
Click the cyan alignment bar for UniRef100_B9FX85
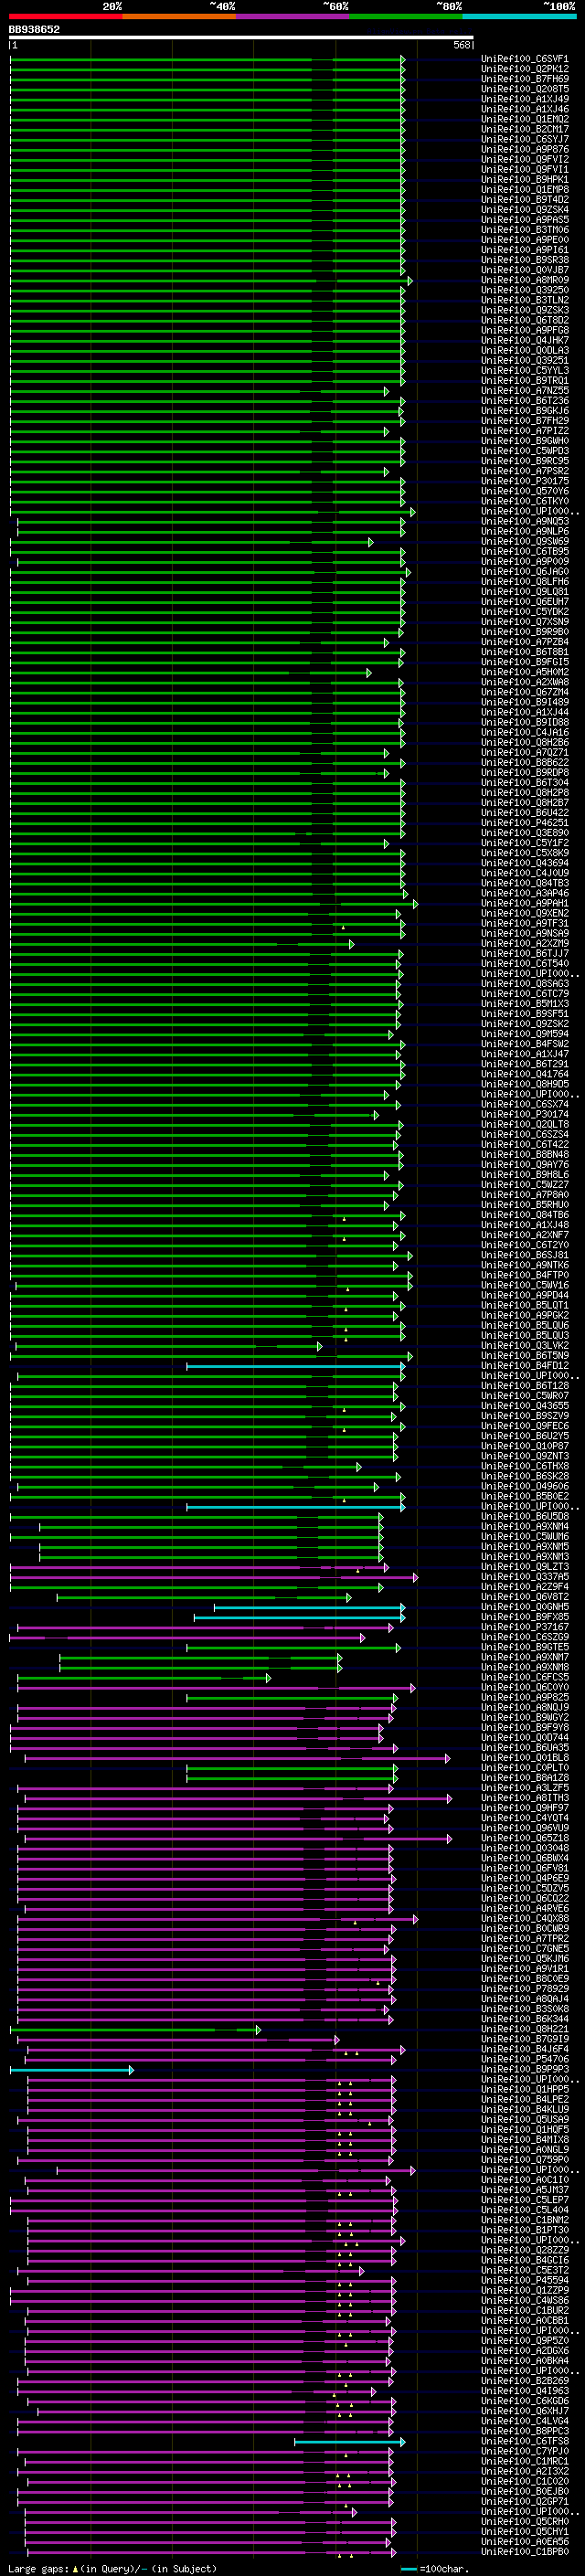tap(299, 1617)
